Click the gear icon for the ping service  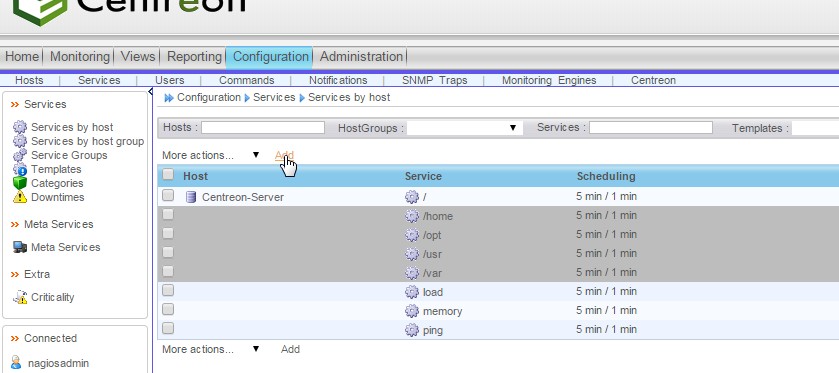[x=411, y=330]
